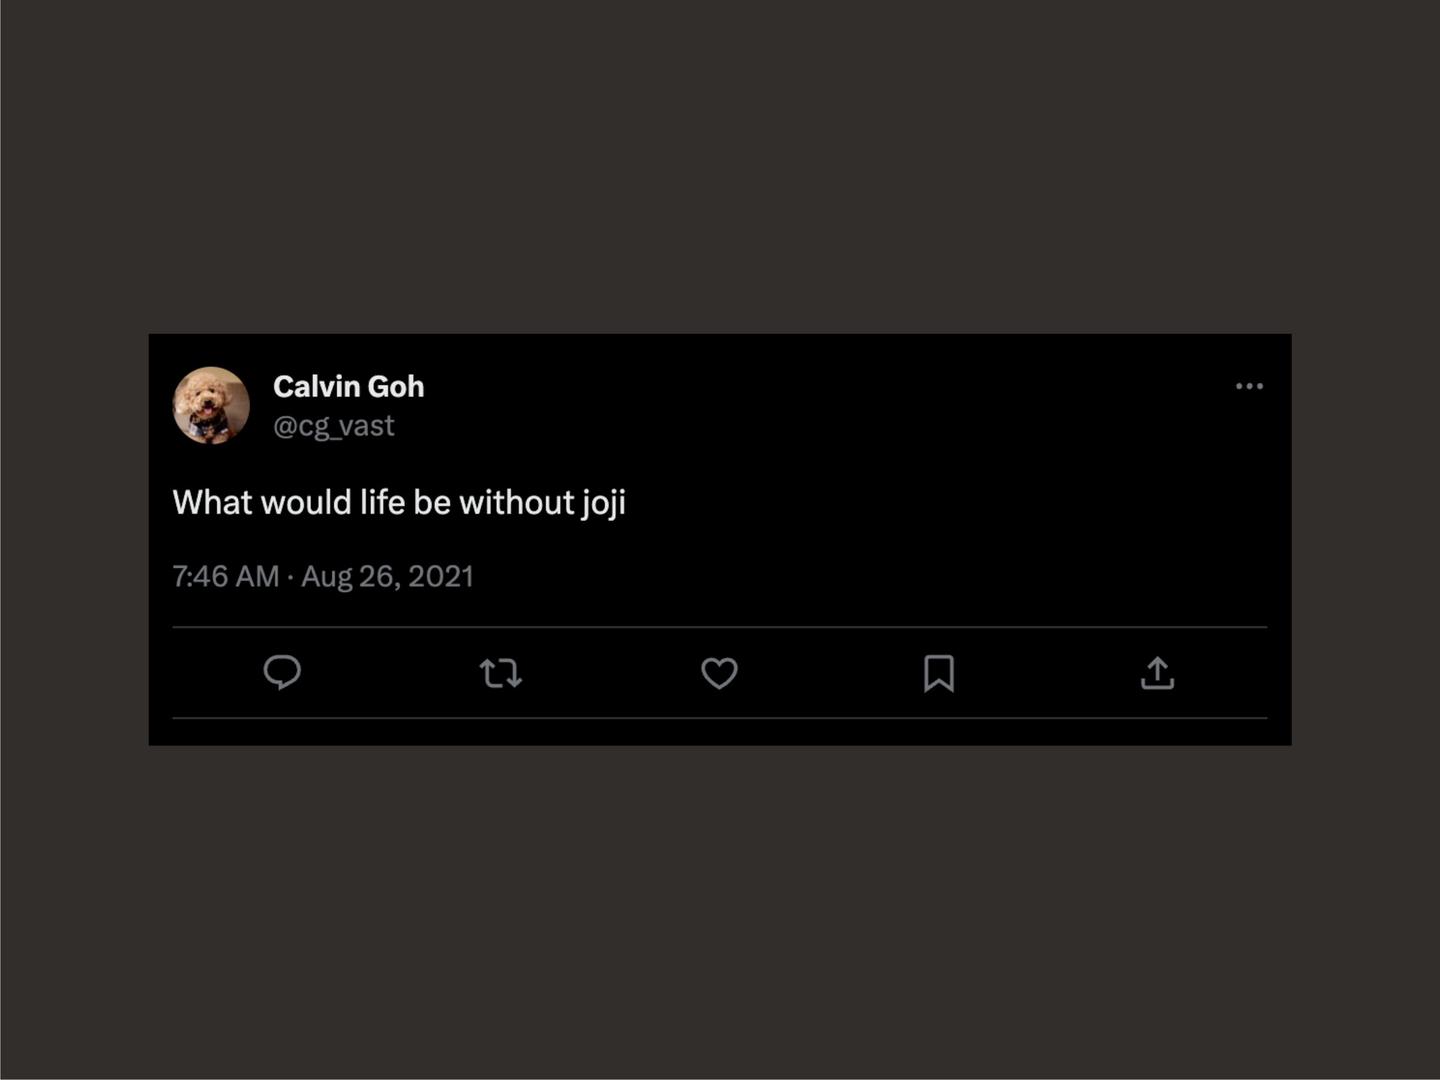1440x1080 pixels.
Task: Click the word "be" in the tweet
Action: point(432,502)
